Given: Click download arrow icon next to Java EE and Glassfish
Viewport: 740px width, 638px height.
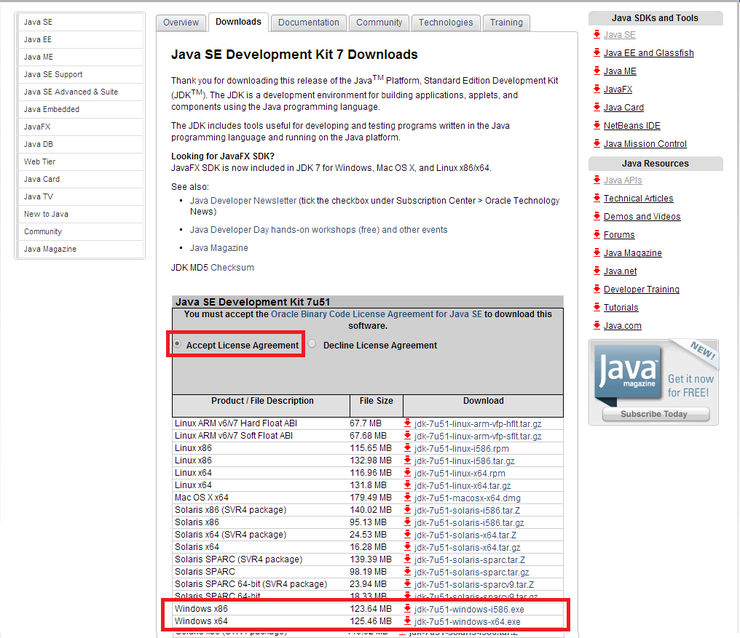Looking at the screenshot, I should pos(597,53).
